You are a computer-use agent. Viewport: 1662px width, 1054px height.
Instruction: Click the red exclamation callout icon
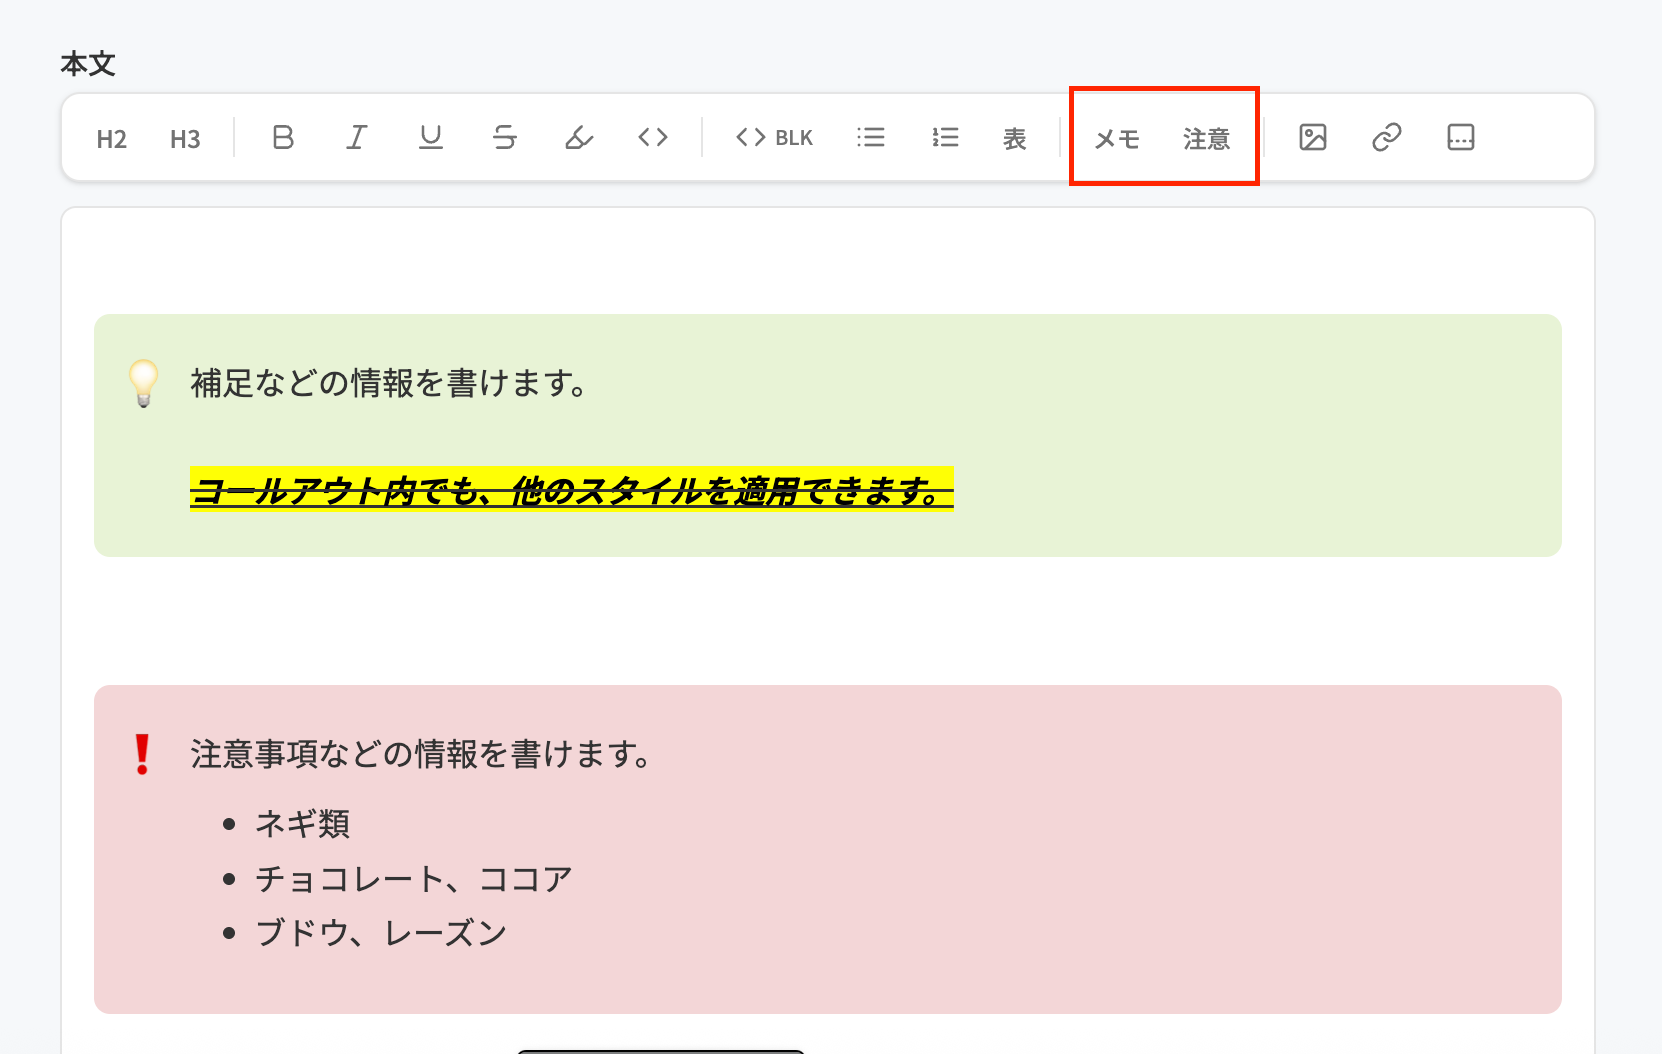(x=143, y=754)
